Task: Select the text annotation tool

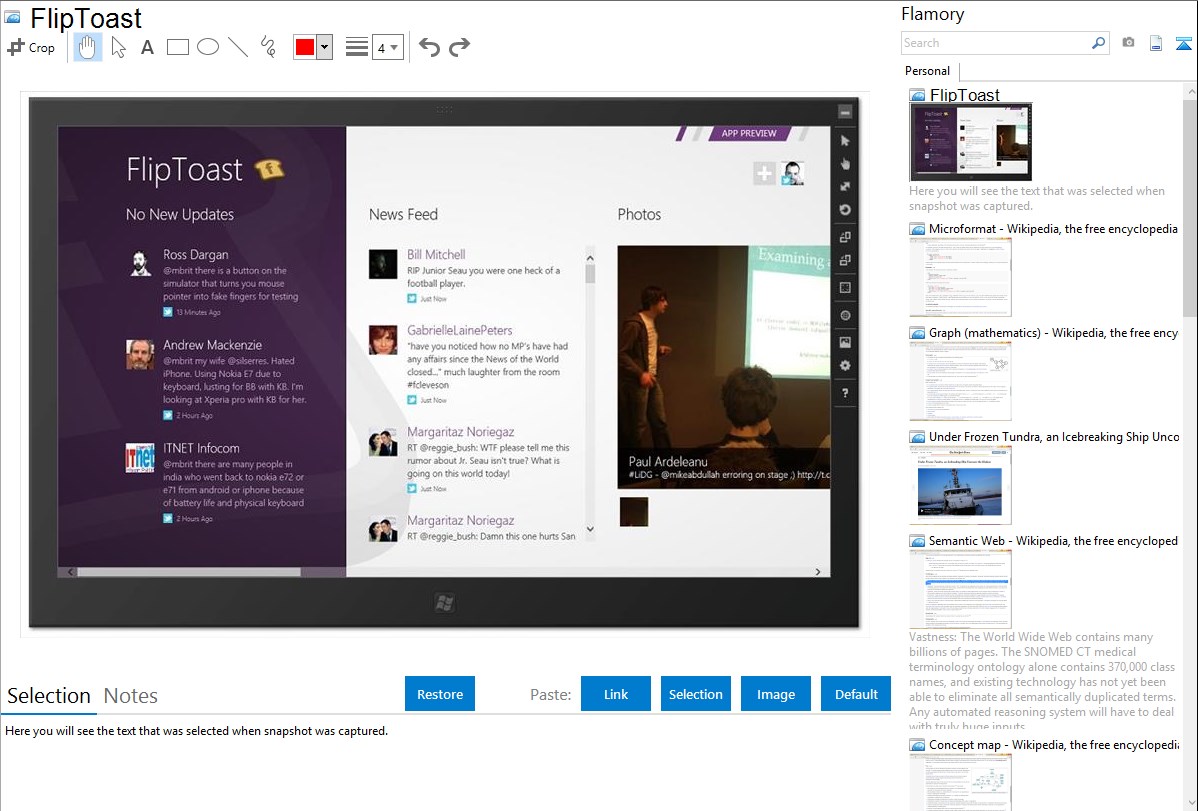Action: click(147, 47)
